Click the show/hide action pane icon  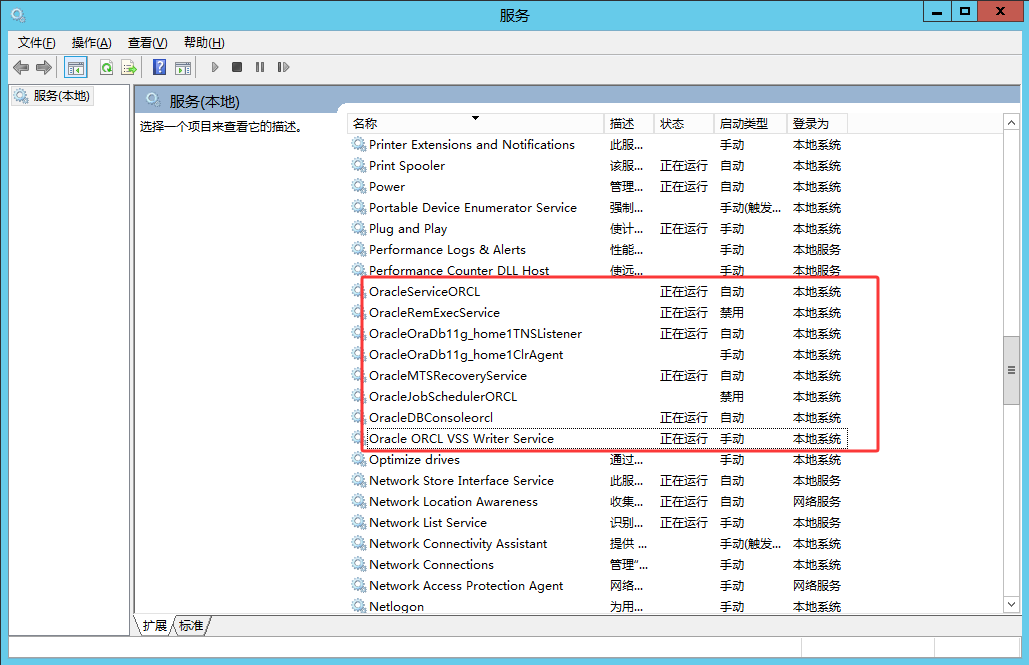183,67
